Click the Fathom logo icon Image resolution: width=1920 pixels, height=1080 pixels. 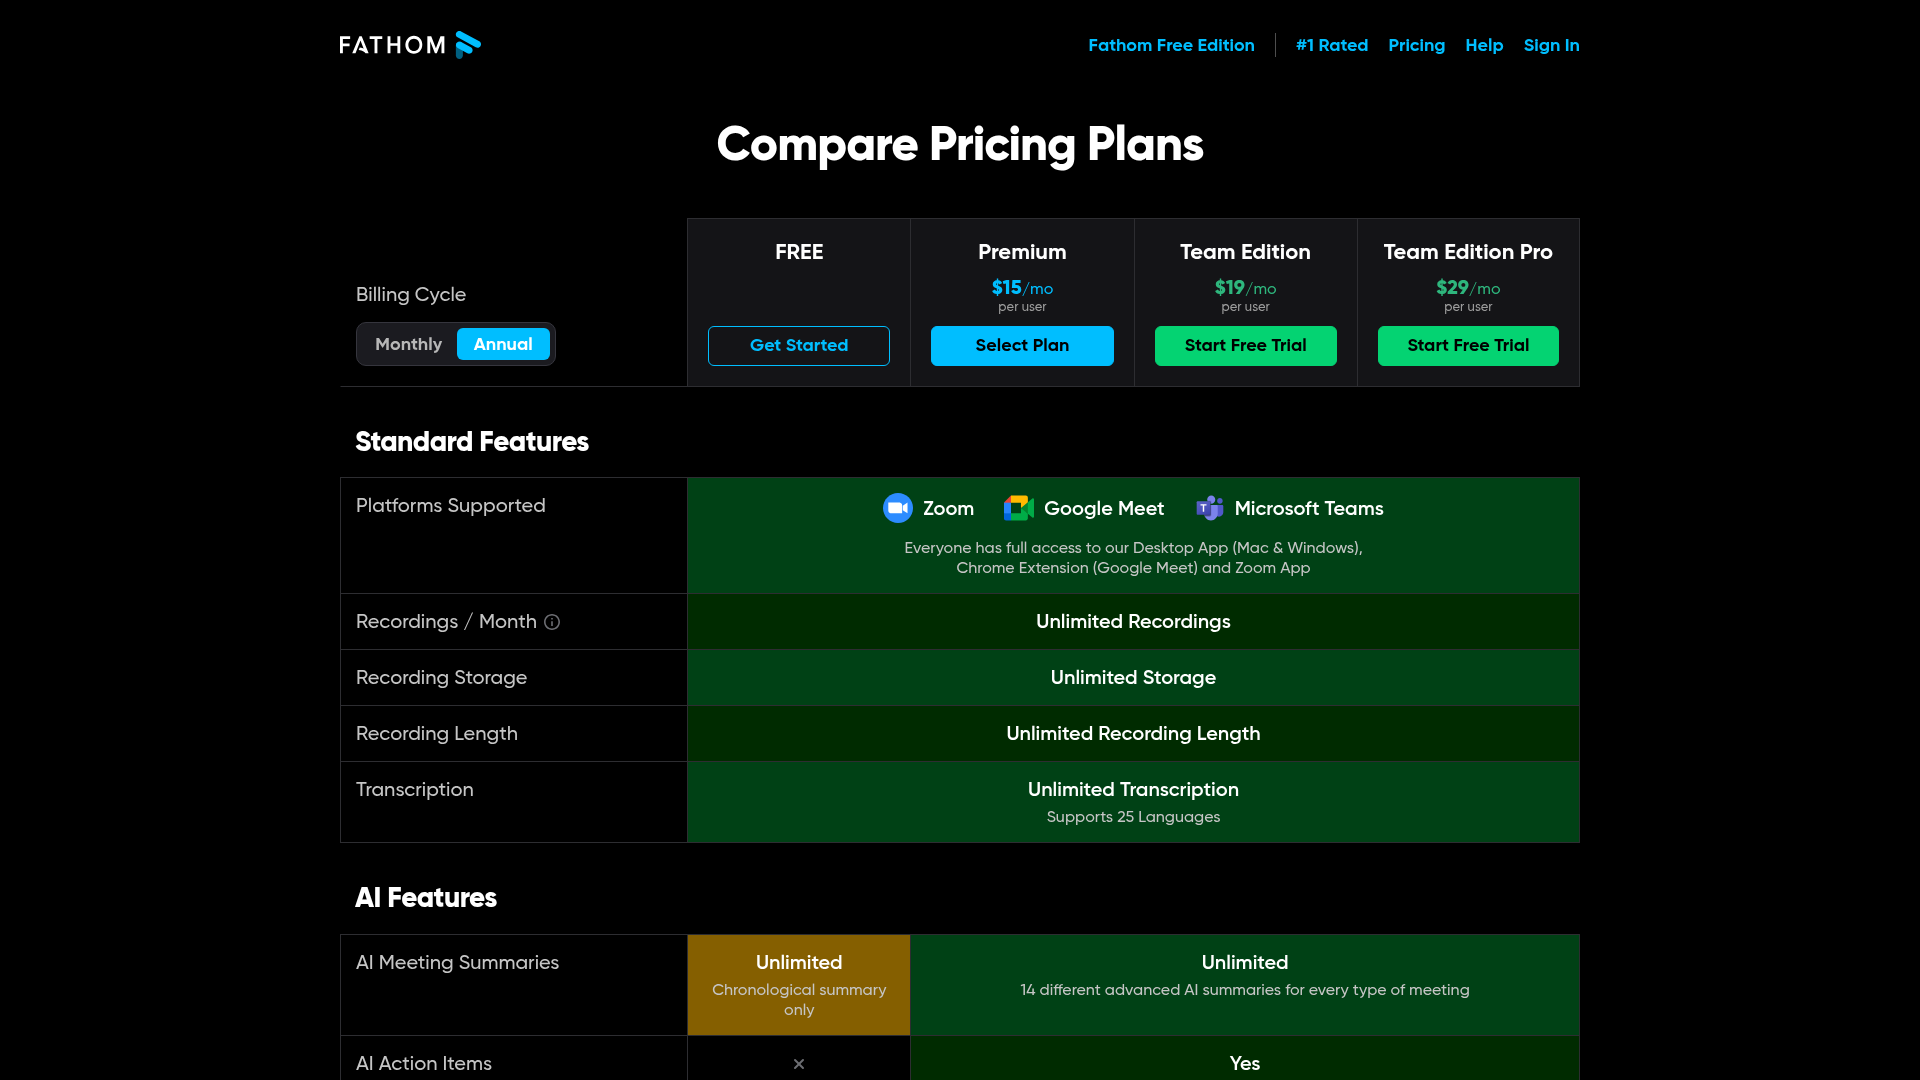(x=468, y=45)
